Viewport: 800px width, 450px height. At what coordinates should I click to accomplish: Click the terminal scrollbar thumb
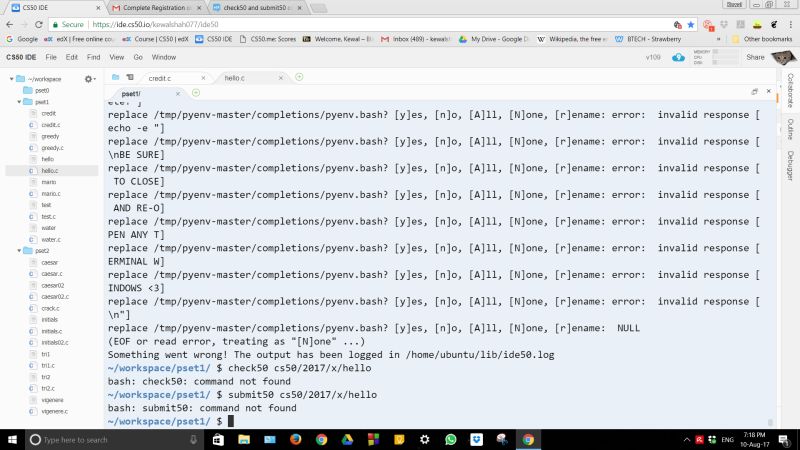(x=770, y=422)
